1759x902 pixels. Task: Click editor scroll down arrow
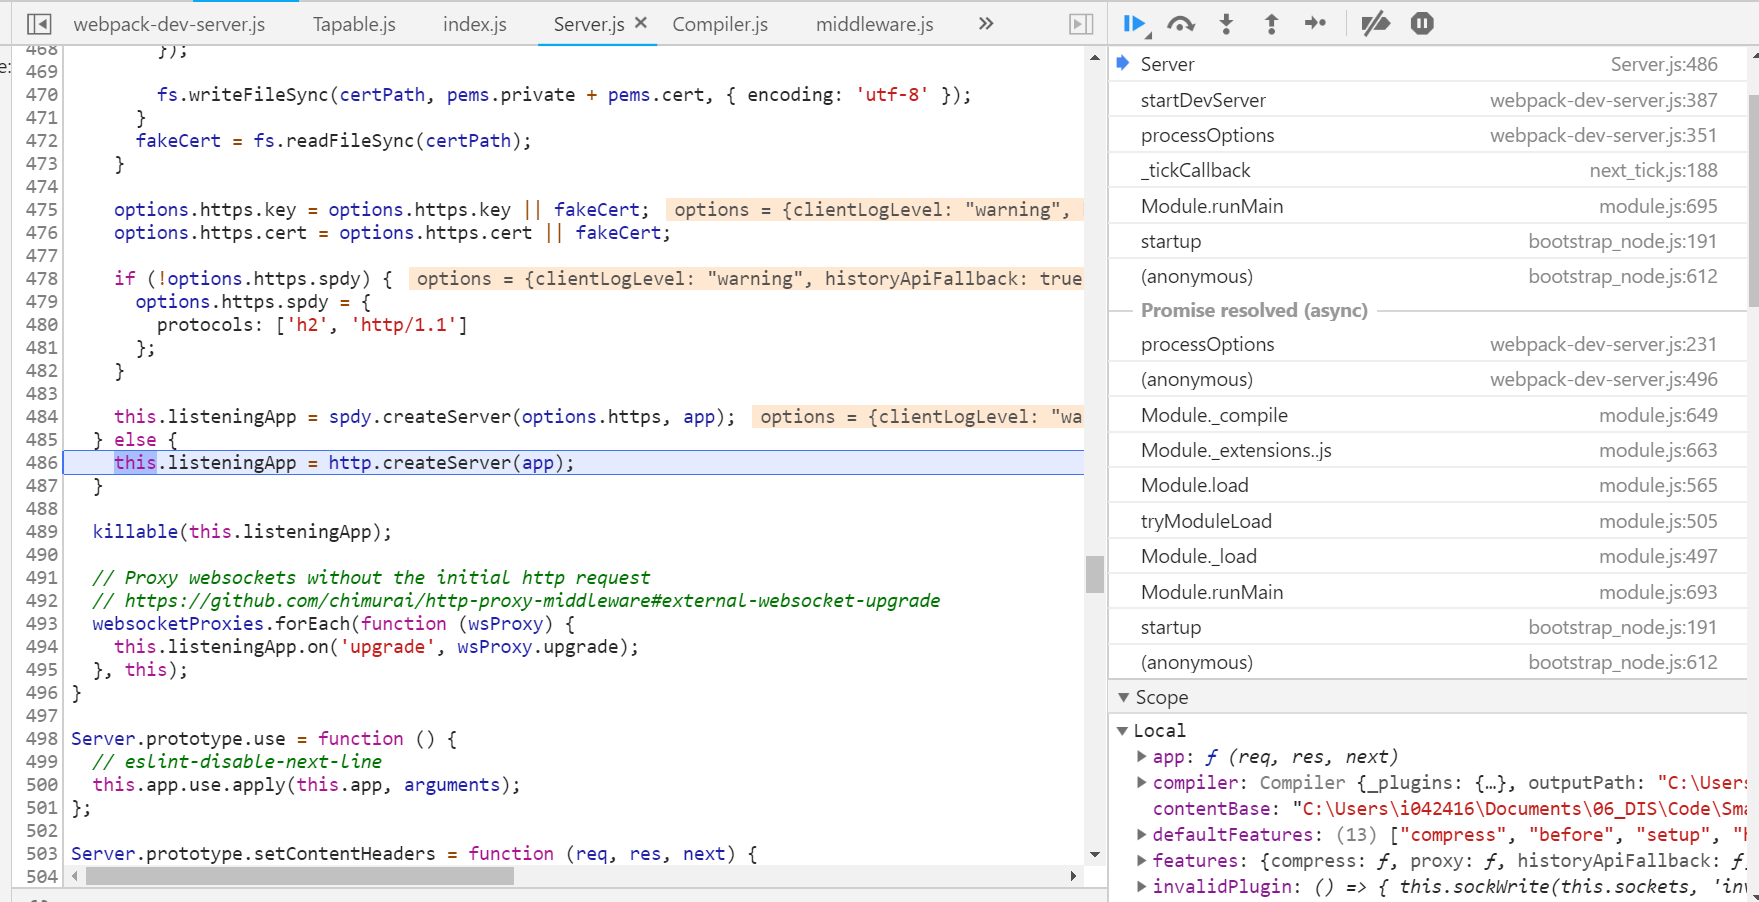click(1095, 854)
